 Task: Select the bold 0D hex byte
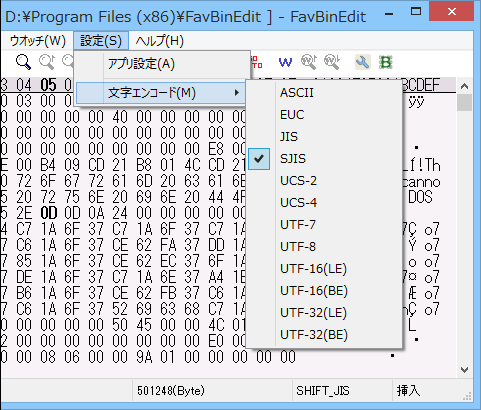pyautogui.click(x=48, y=213)
